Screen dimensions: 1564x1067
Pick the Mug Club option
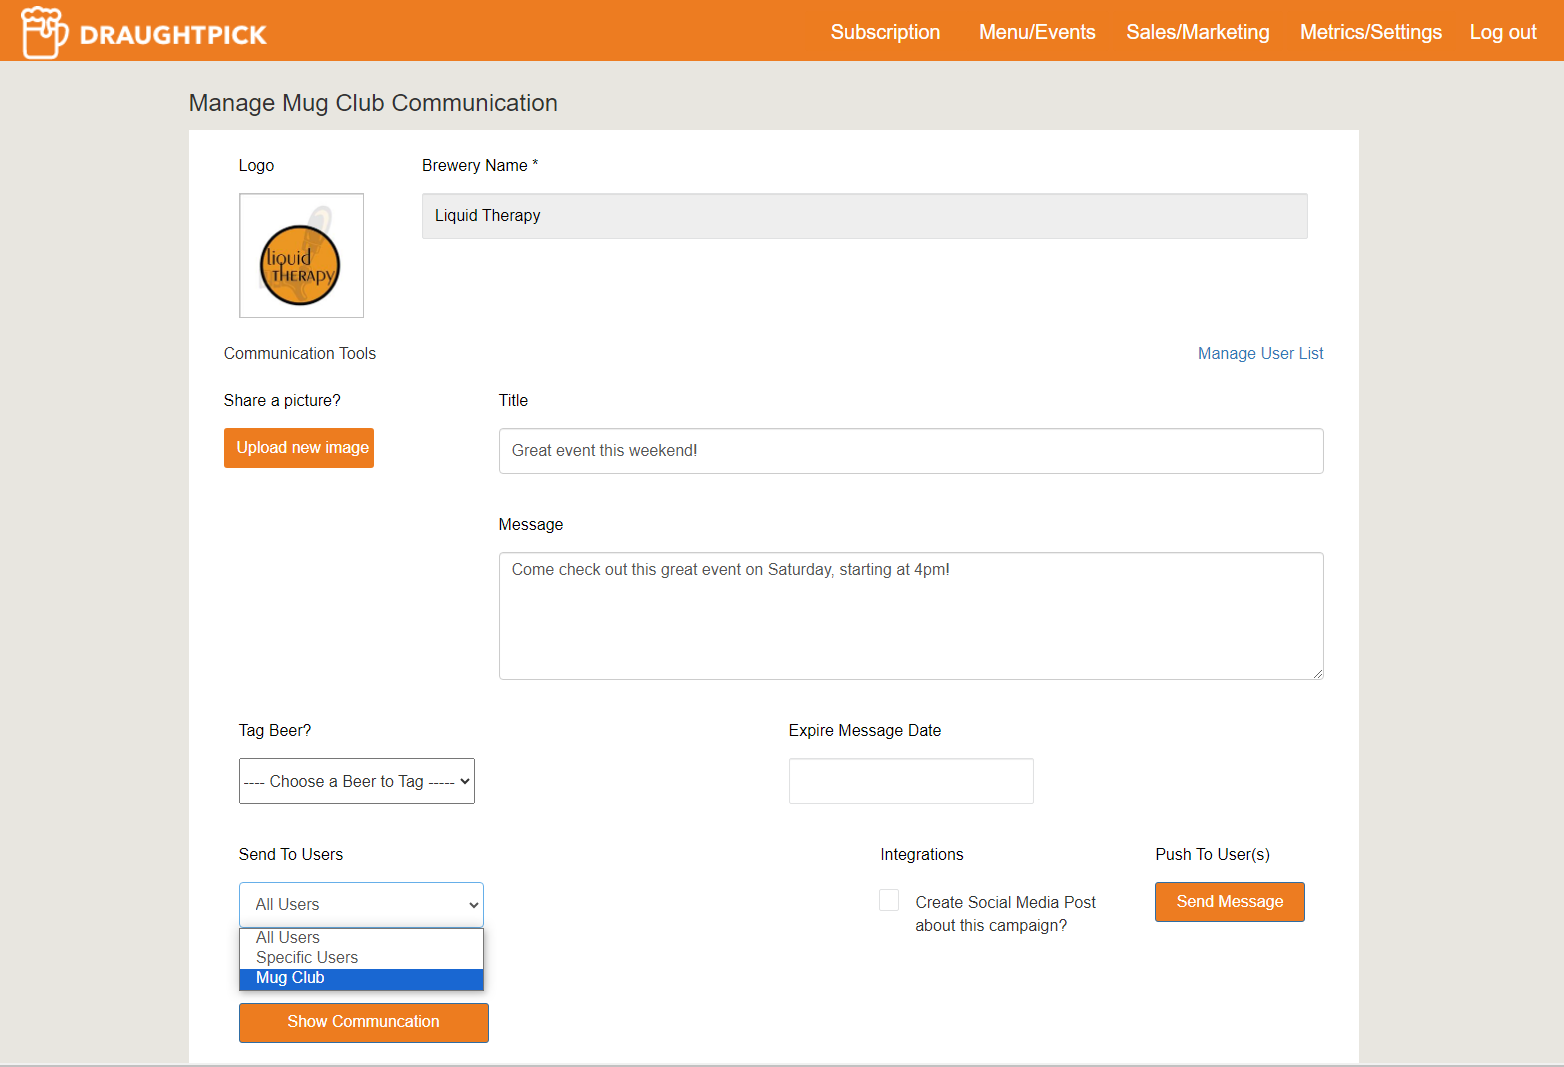point(290,978)
